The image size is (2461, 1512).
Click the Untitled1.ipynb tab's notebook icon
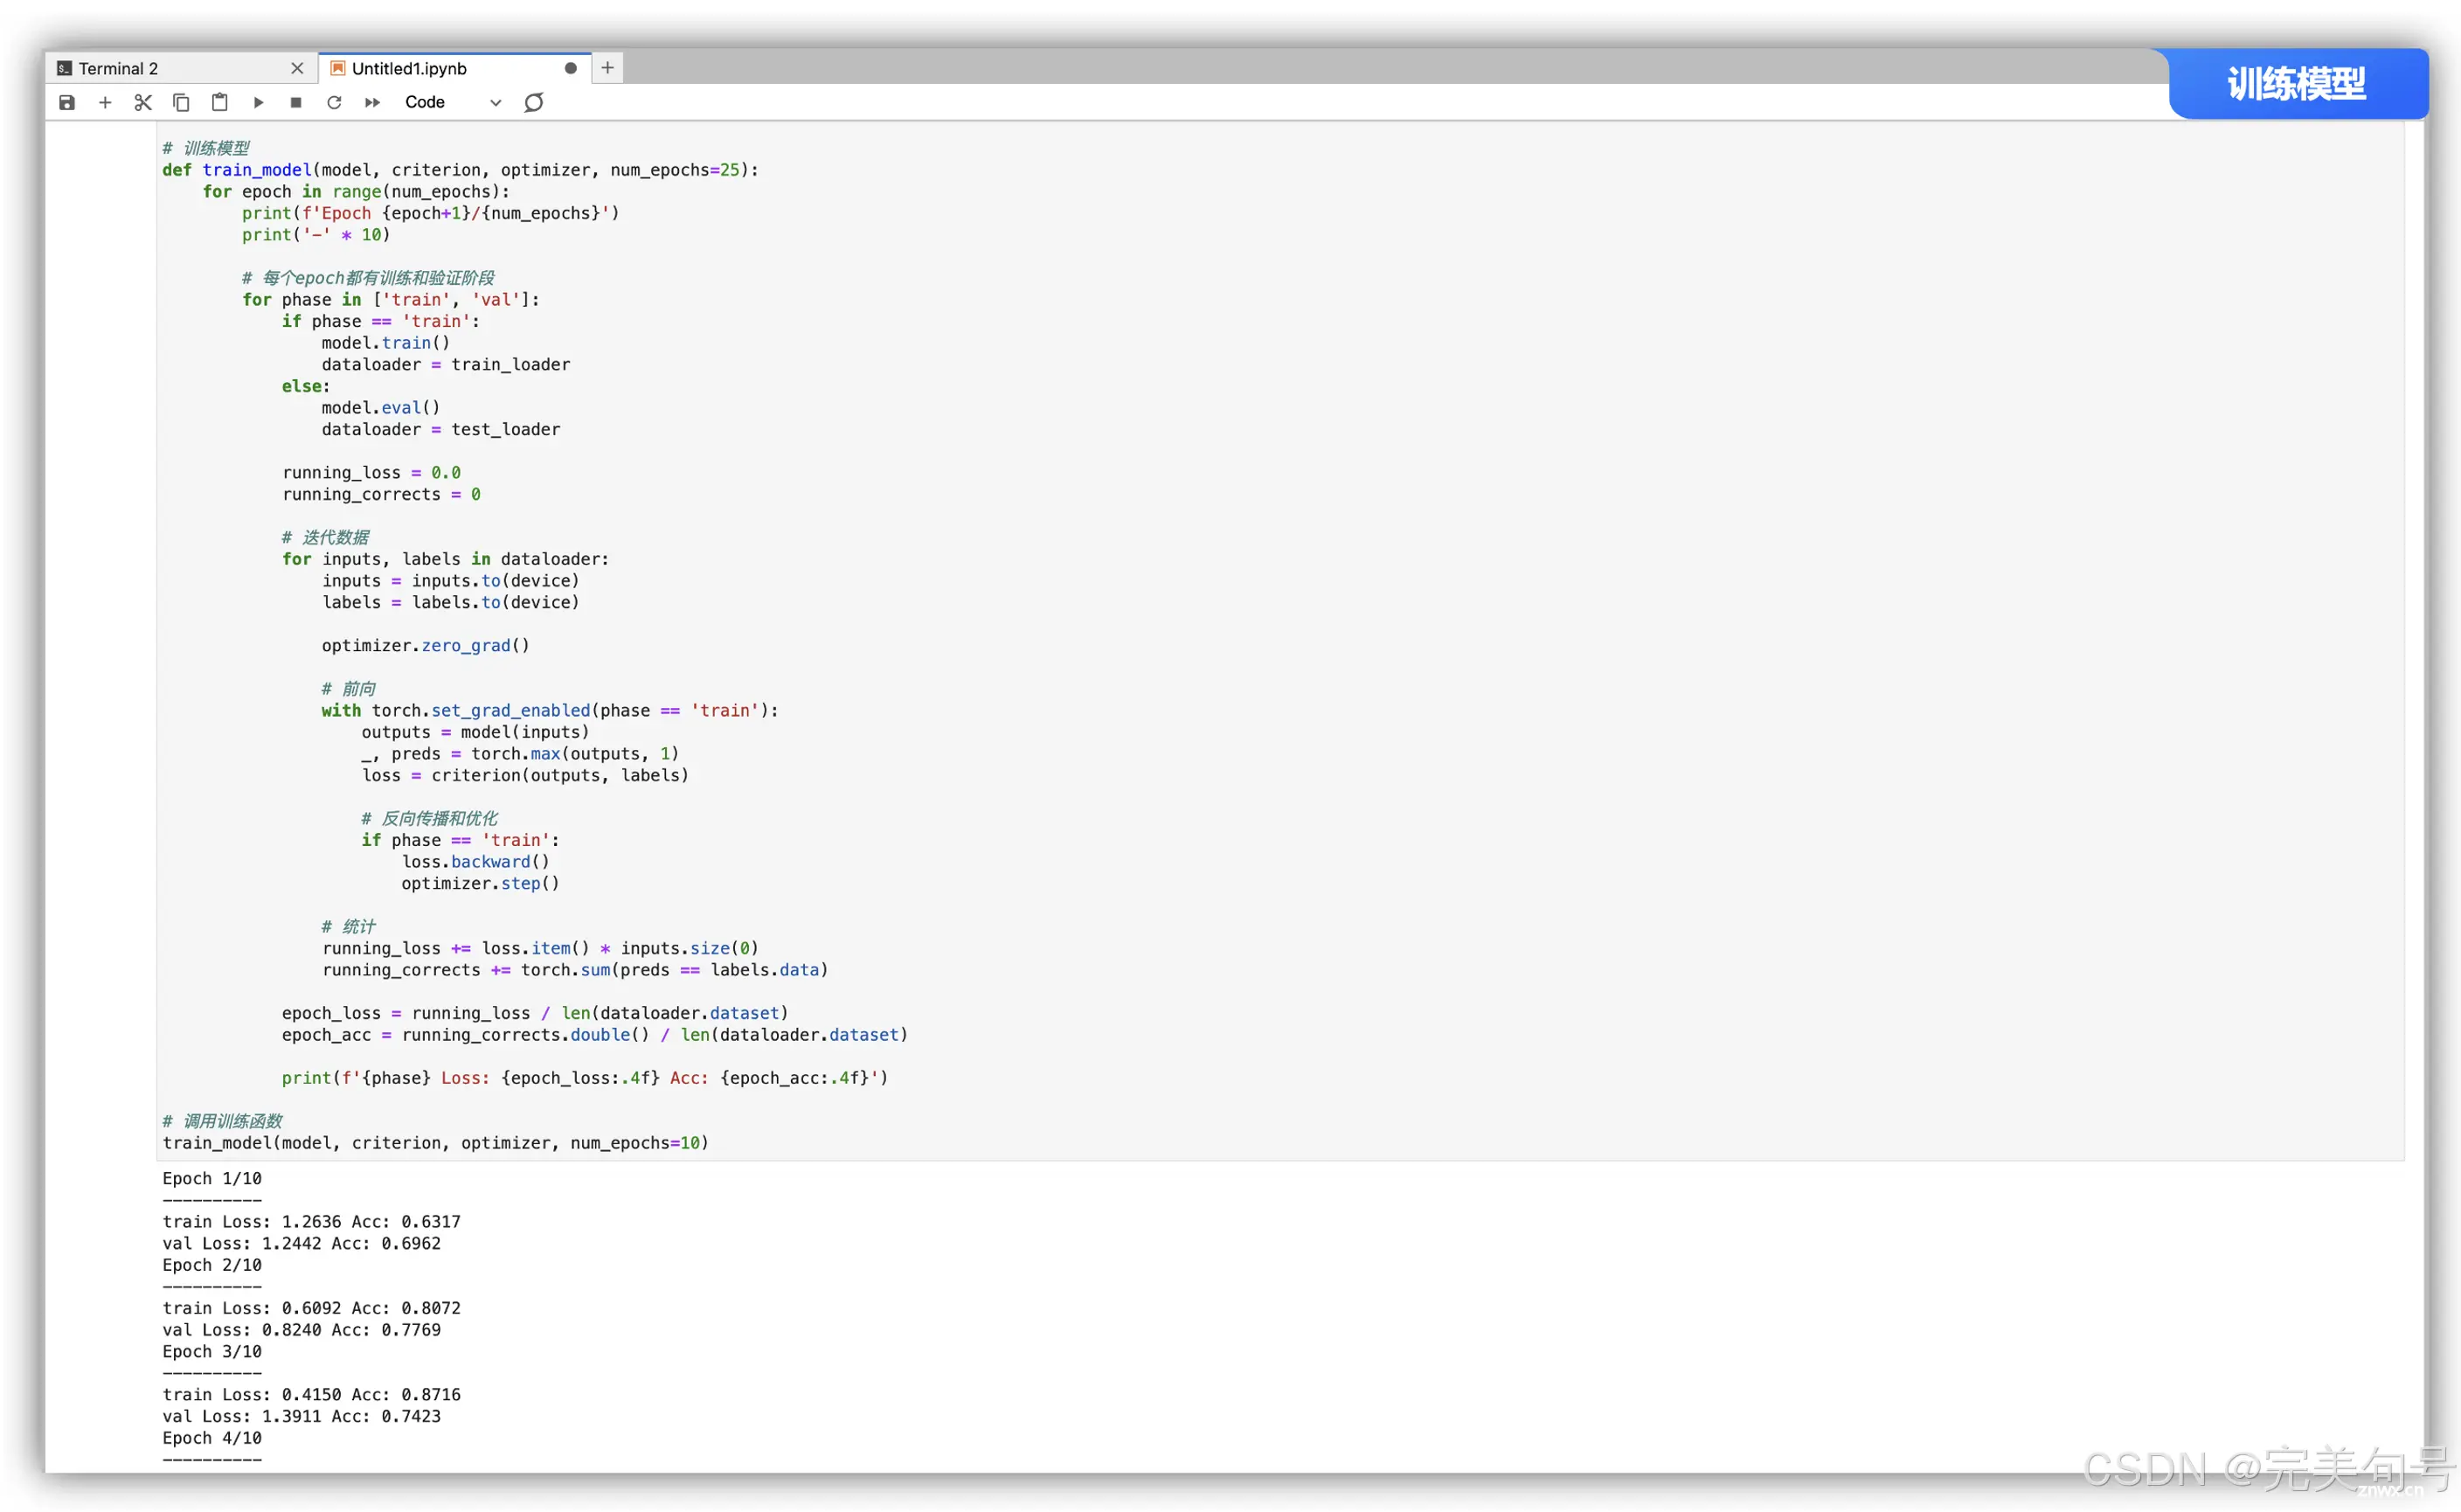click(338, 68)
